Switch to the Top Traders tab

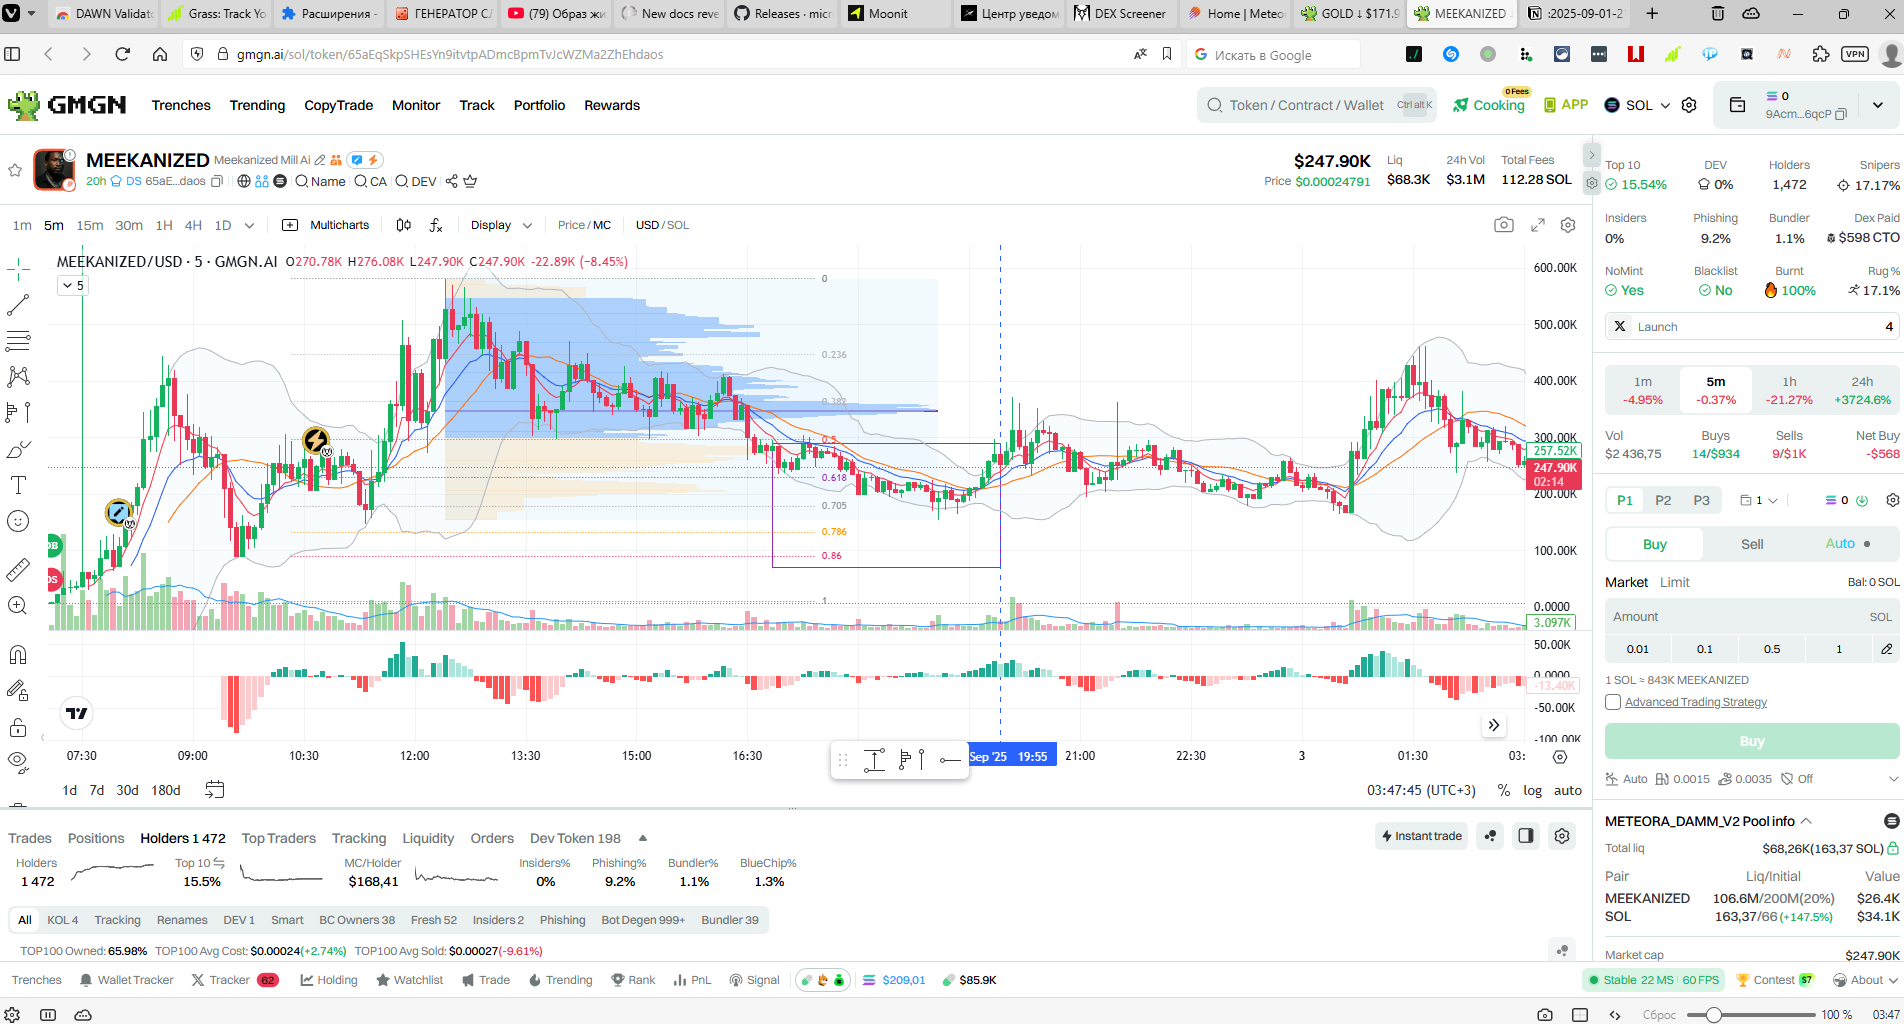pyautogui.click(x=278, y=838)
